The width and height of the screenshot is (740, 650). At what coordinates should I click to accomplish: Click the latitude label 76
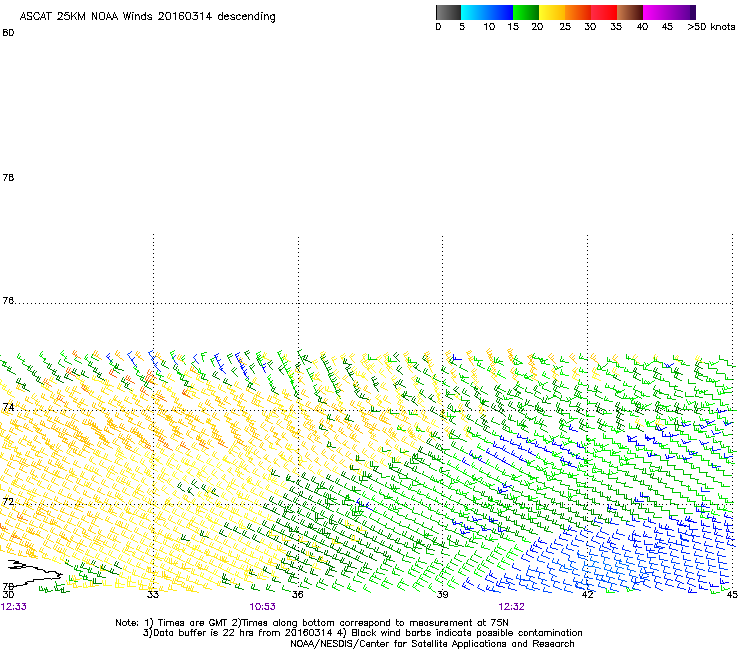(x=8, y=301)
